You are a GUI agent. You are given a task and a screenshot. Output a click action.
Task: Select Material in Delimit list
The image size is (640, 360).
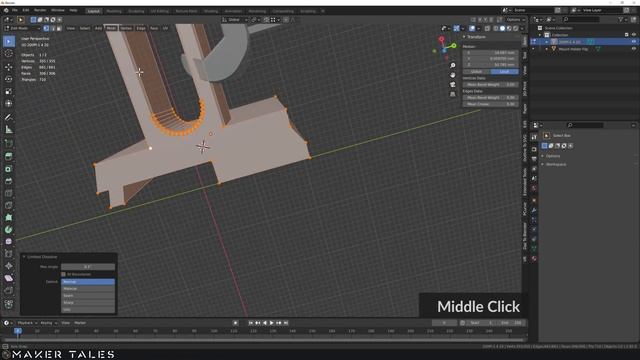(x=88, y=289)
